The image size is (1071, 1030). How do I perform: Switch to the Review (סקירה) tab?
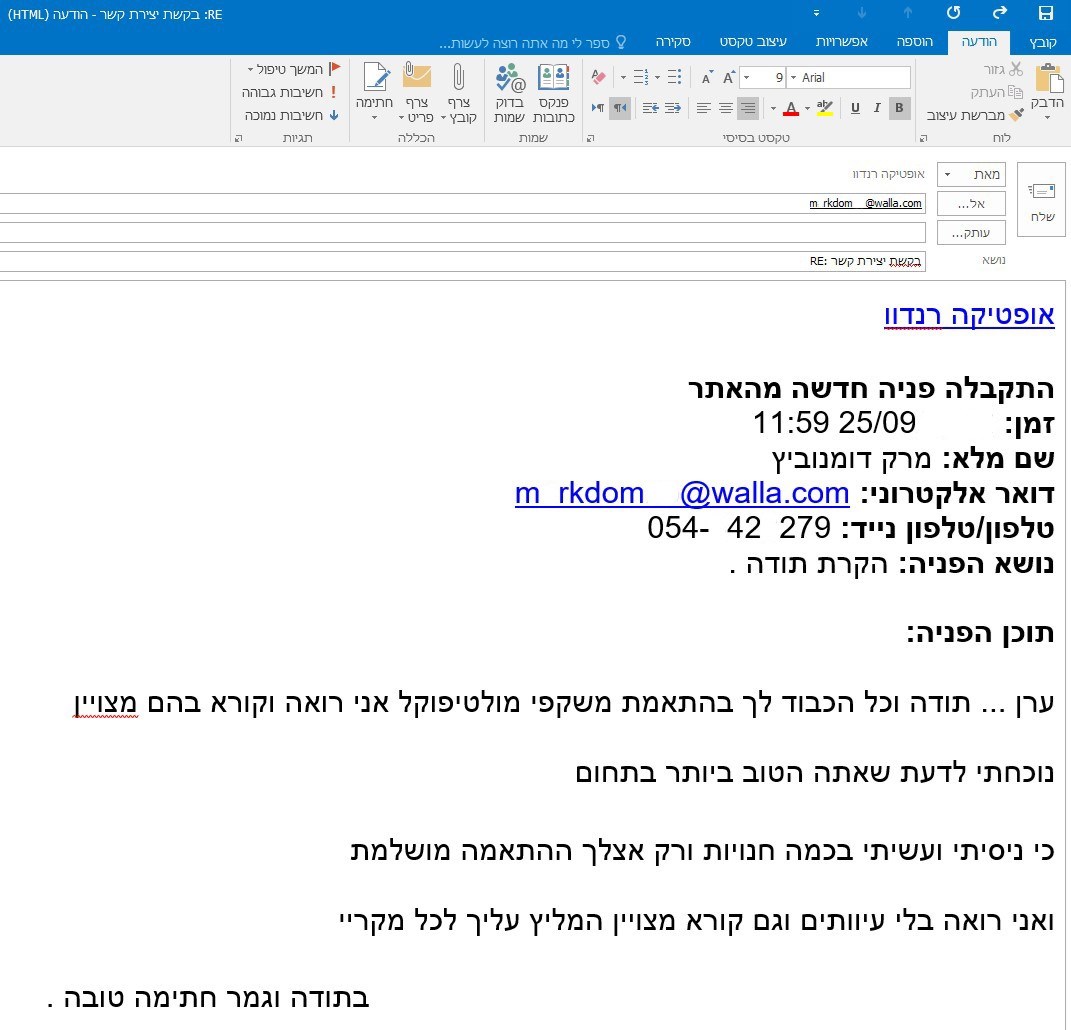pyautogui.click(x=673, y=42)
